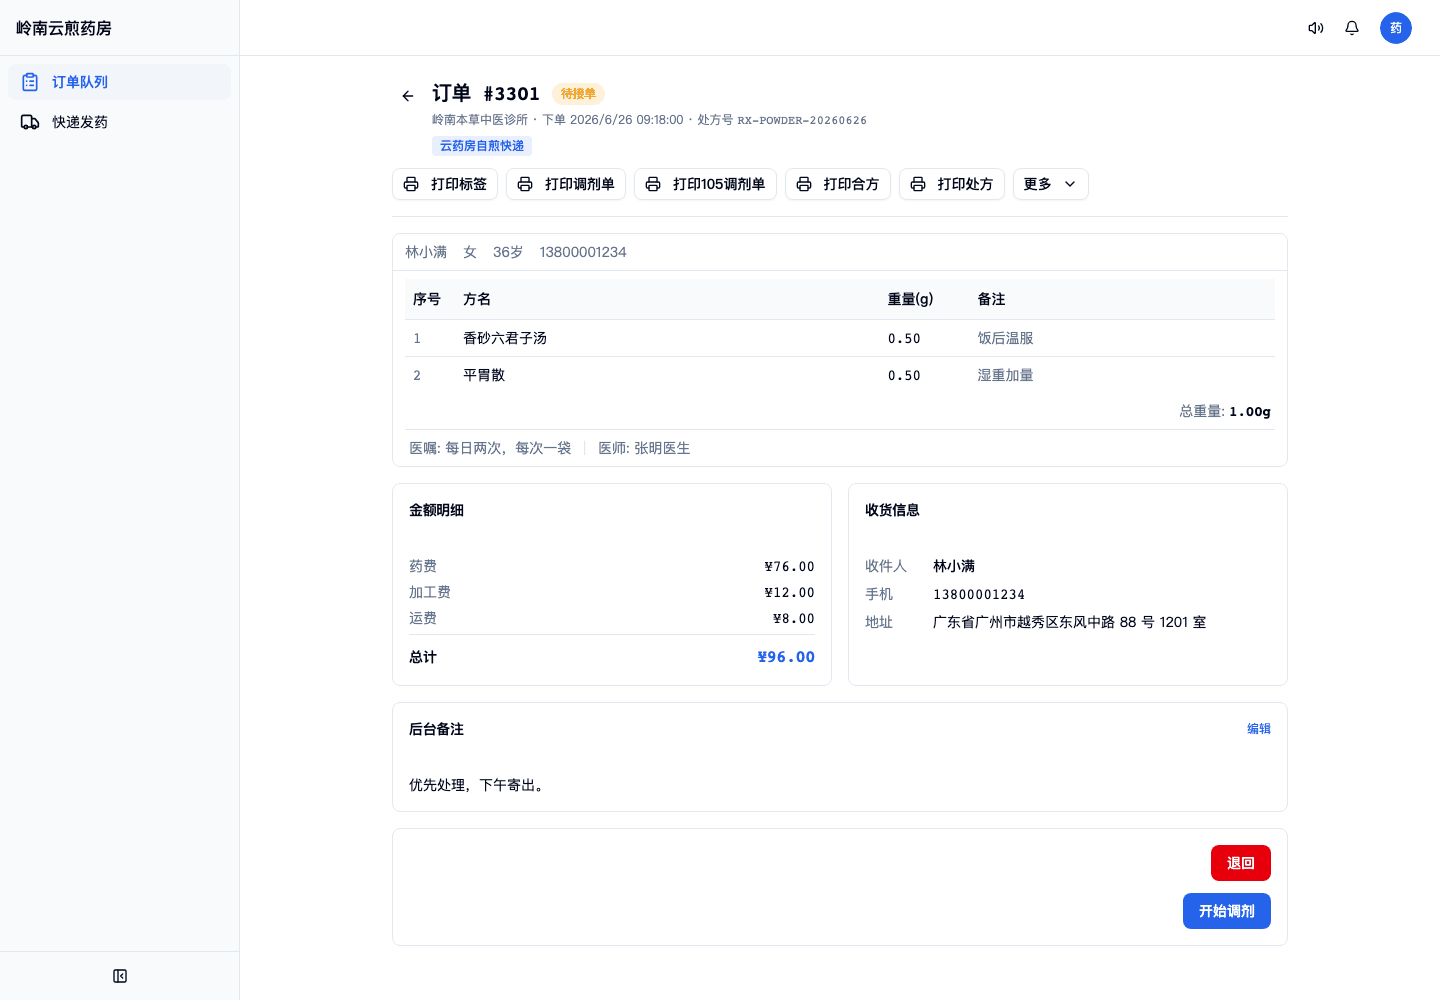The image size is (1440, 1000).
Task: Click the 打印标签 button
Action: (445, 184)
